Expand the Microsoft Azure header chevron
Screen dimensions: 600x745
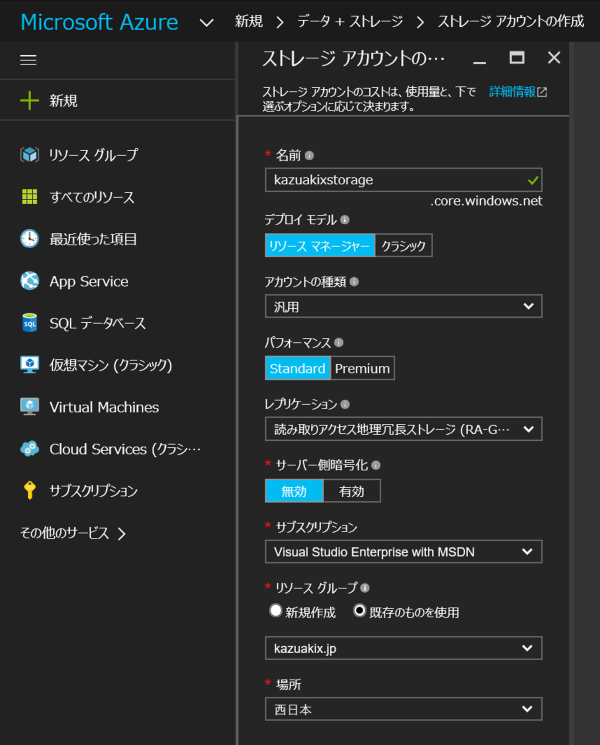click(x=207, y=22)
